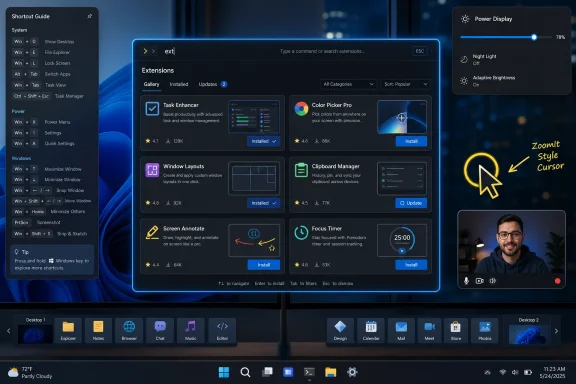Open the Windows Start menu
Viewport: 576px width, 384px height.
(224, 372)
